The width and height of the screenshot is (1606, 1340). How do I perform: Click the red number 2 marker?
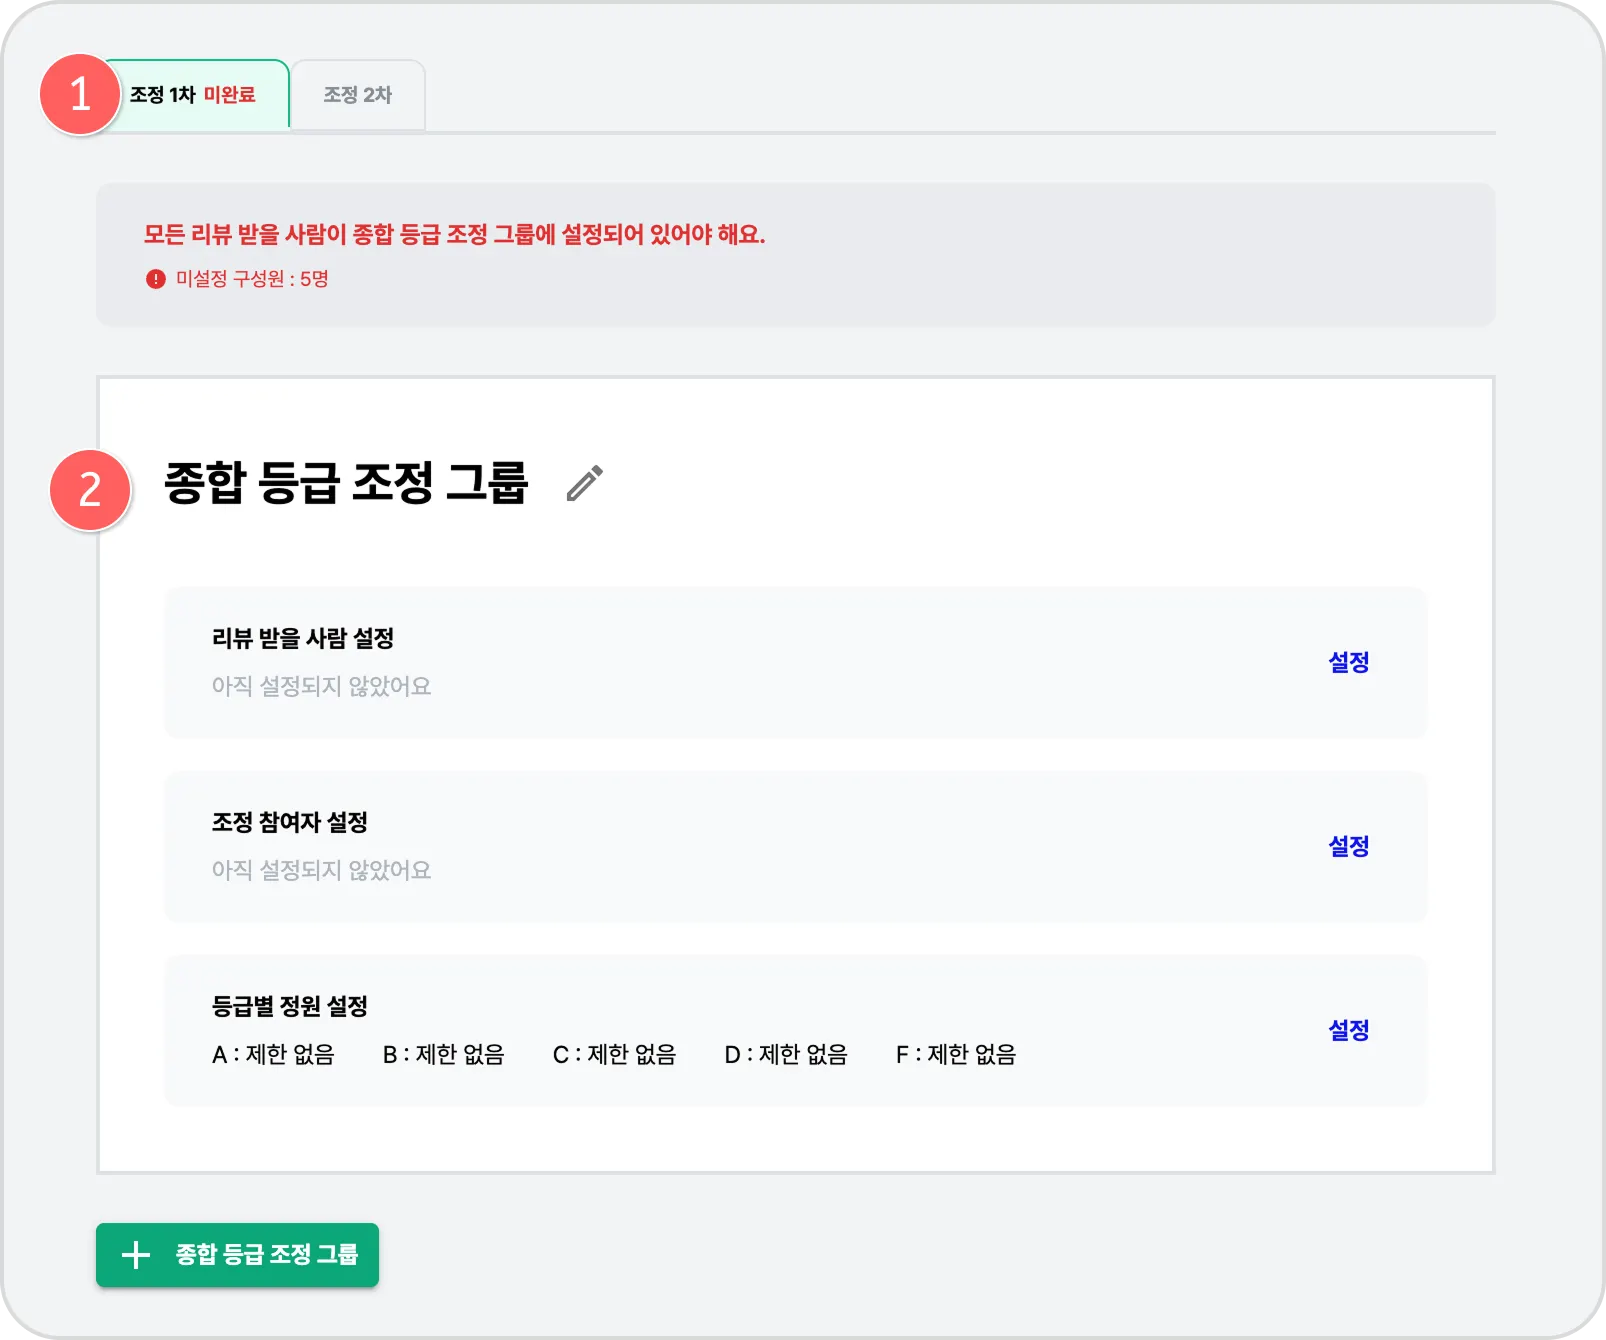tap(90, 490)
